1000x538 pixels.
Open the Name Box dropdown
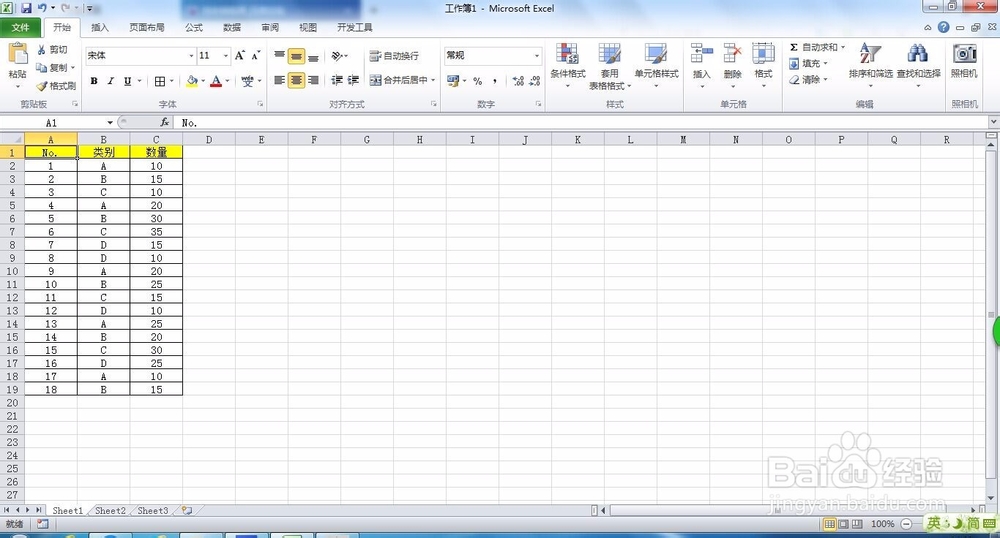[110, 122]
